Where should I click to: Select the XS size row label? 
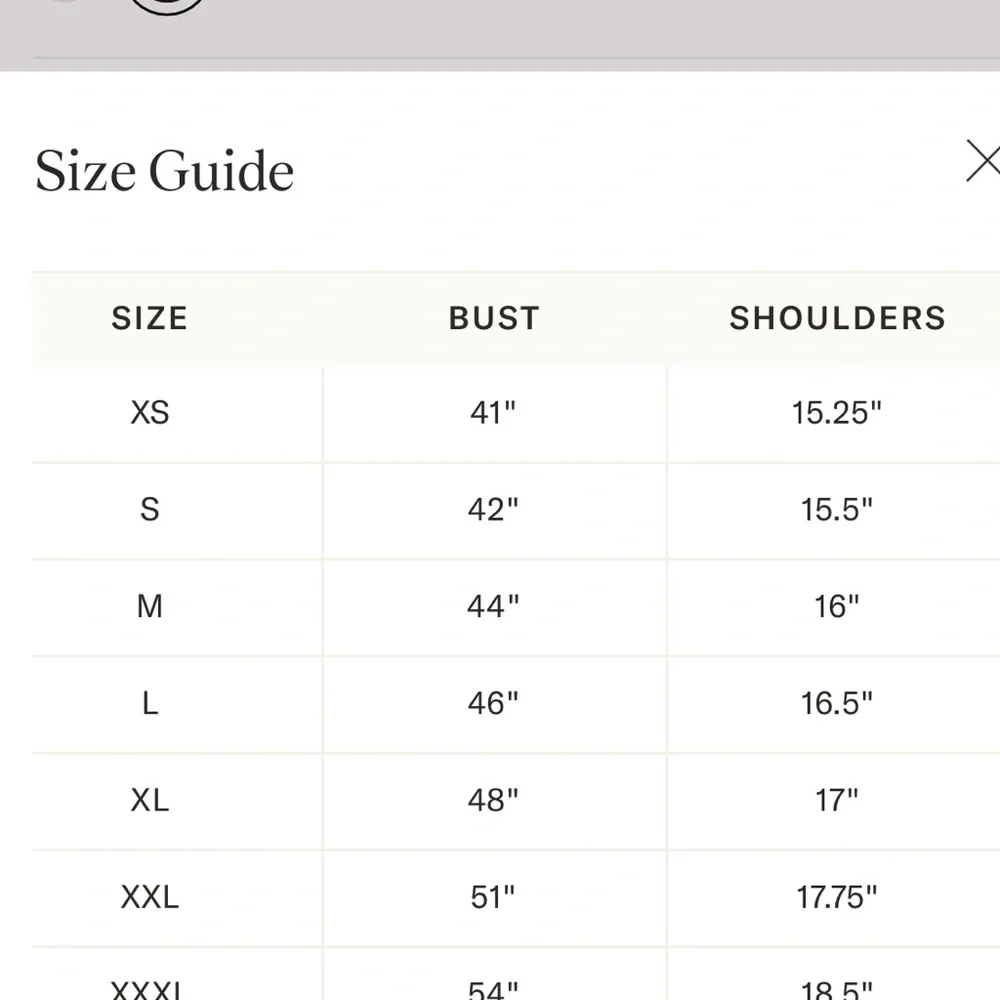pos(150,412)
